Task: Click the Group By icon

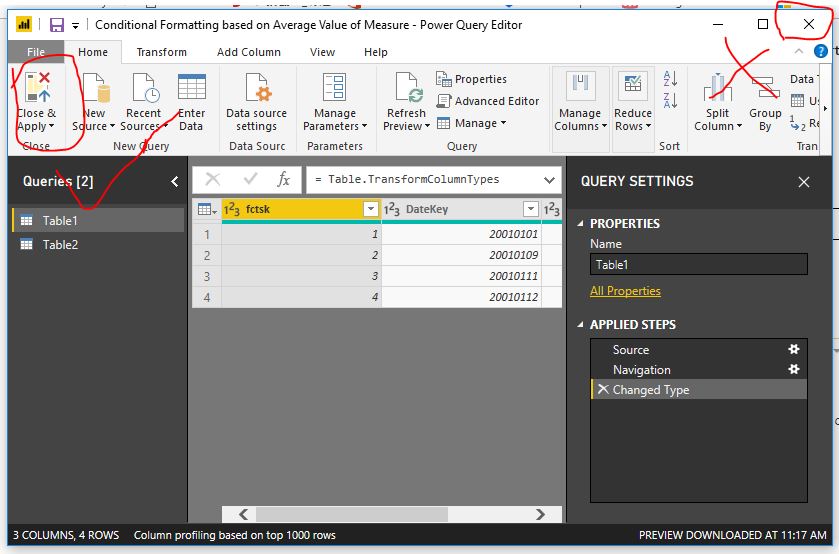Action: tap(765, 87)
